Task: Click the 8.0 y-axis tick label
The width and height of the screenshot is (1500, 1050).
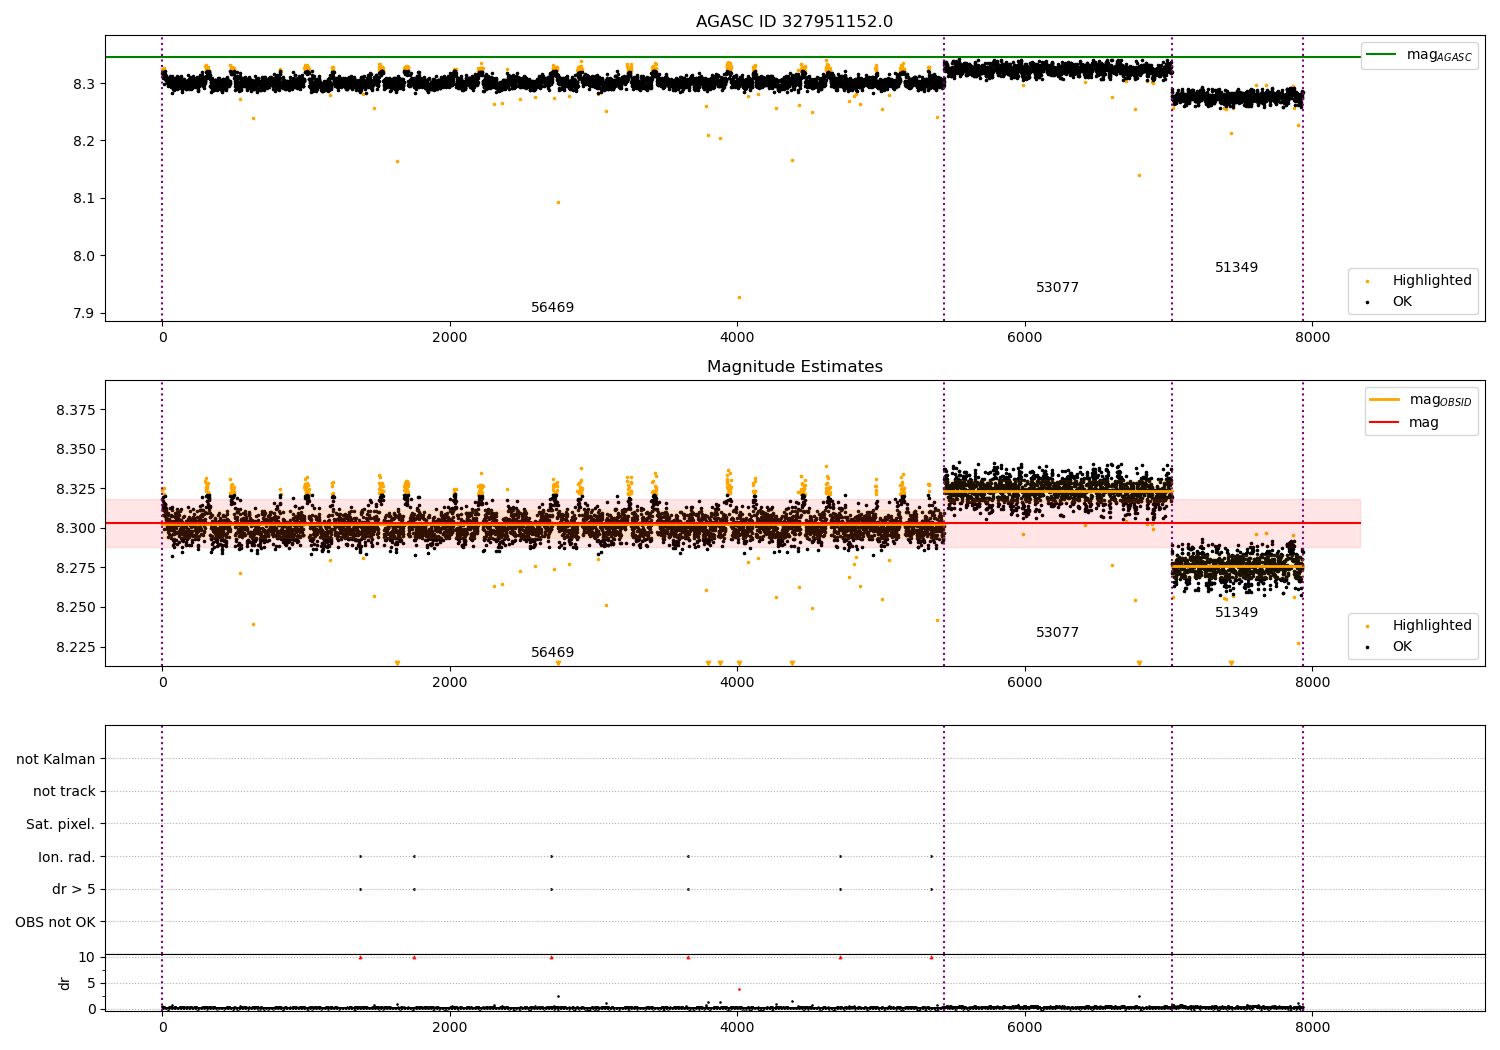Action: point(84,256)
